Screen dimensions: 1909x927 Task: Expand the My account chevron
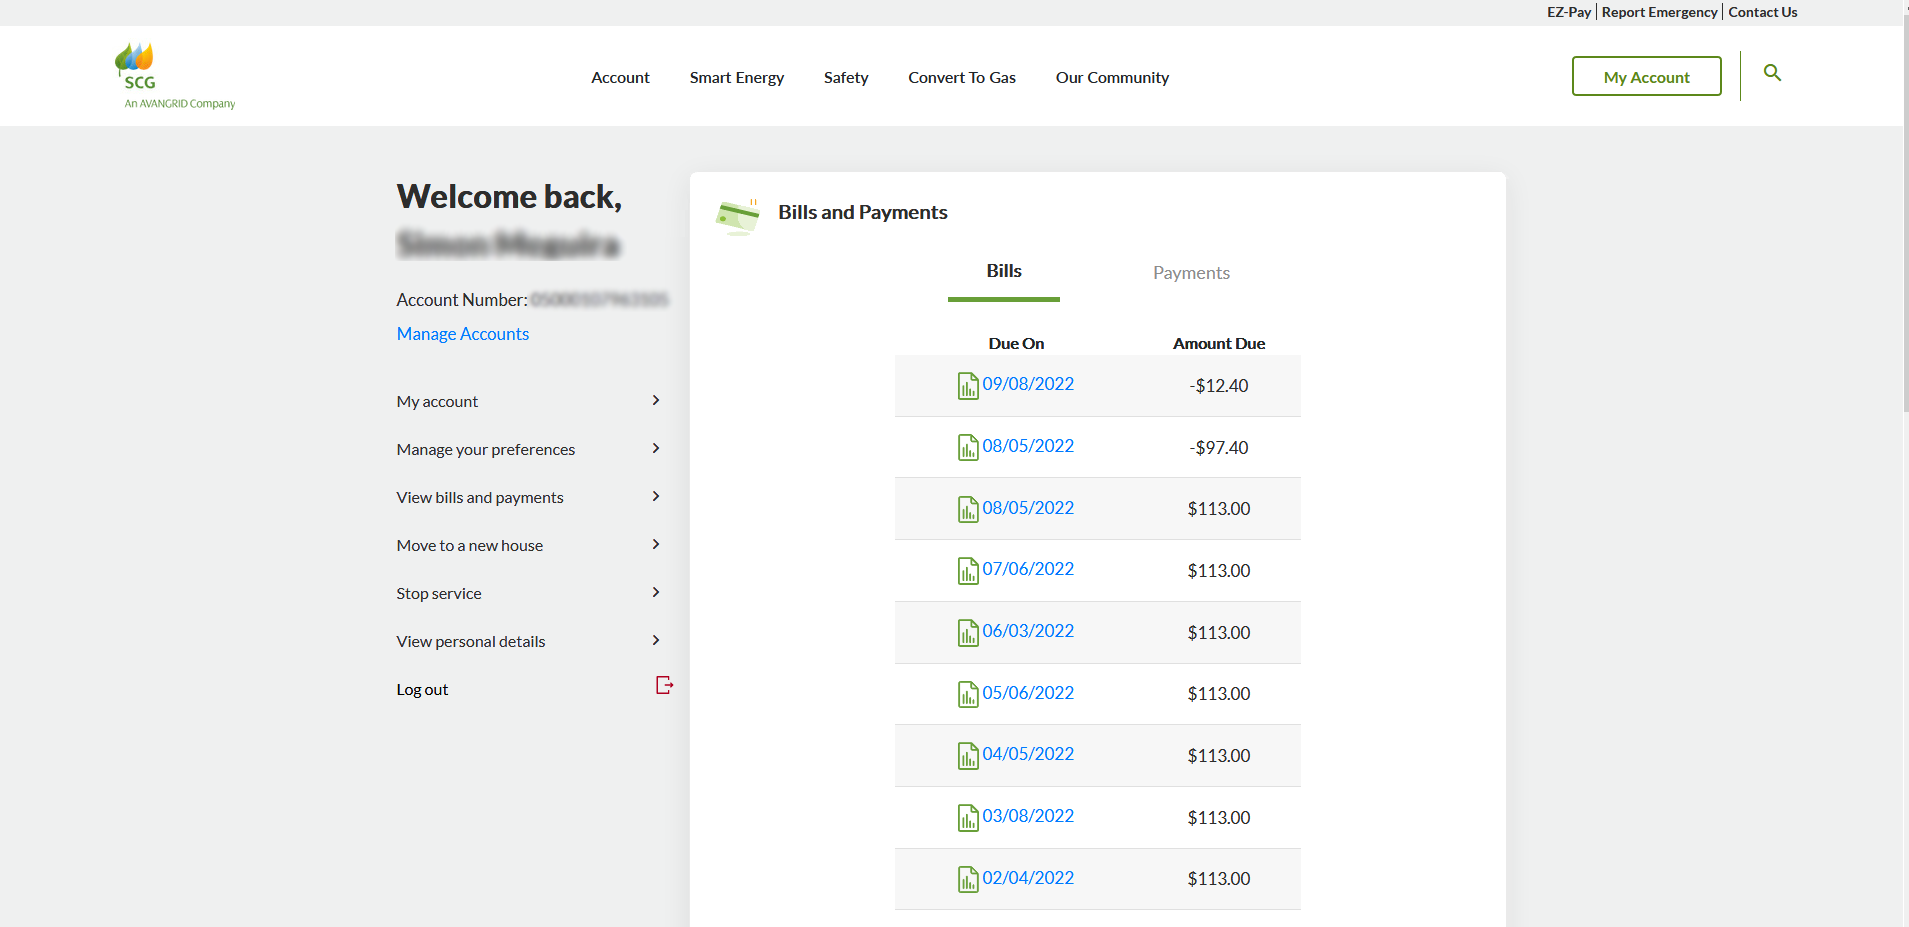[x=656, y=400]
